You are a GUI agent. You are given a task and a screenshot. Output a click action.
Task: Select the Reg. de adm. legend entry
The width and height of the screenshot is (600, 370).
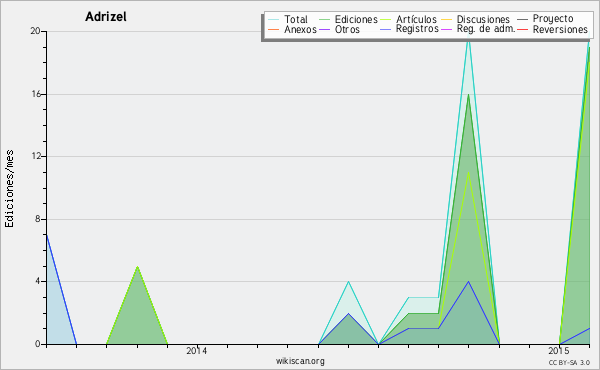click(x=478, y=29)
